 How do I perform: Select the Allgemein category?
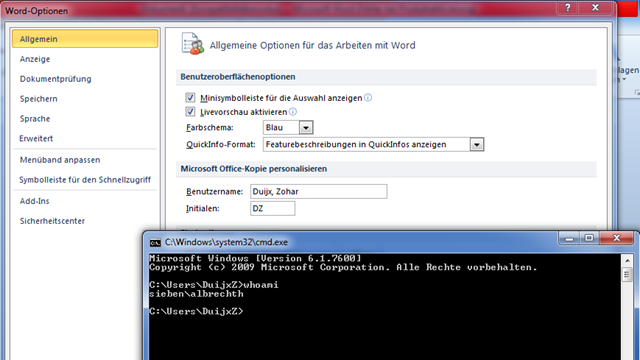(x=85, y=39)
